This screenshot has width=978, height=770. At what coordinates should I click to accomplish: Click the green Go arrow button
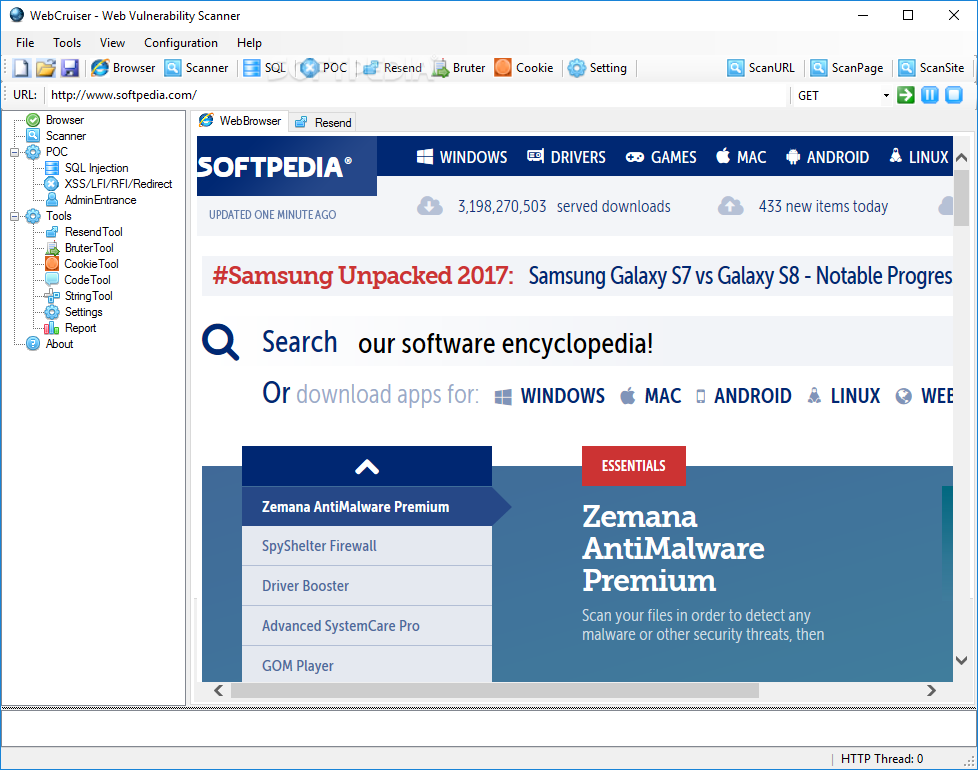[x=906, y=95]
